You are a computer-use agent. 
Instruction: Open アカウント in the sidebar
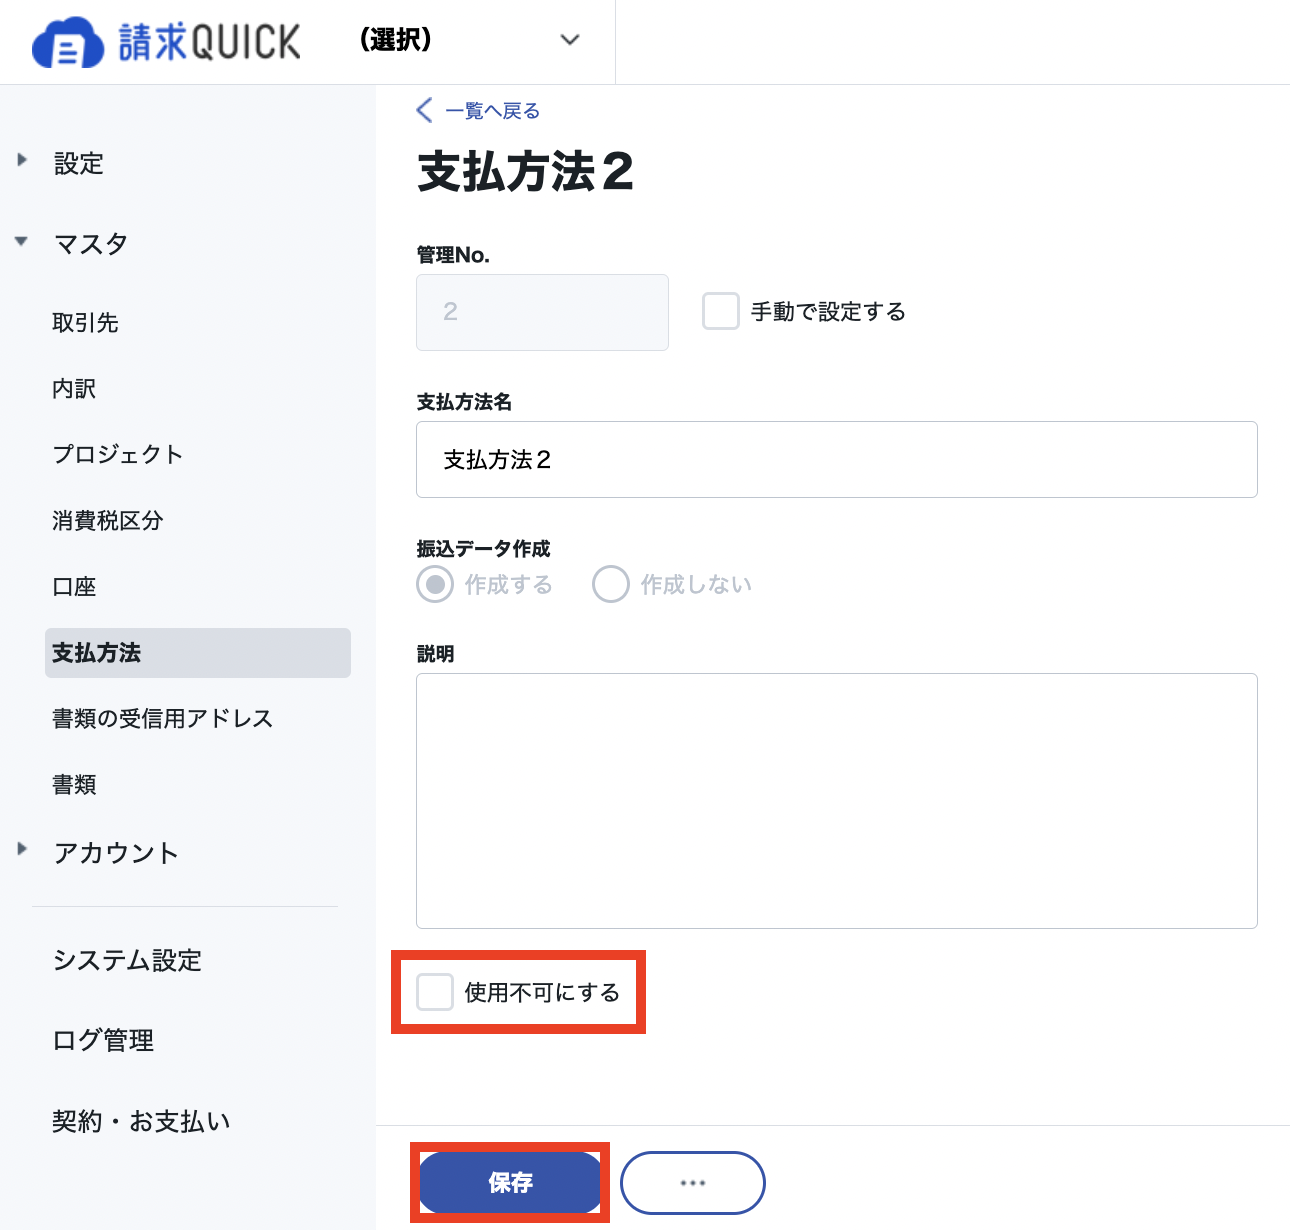[x=116, y=853]
